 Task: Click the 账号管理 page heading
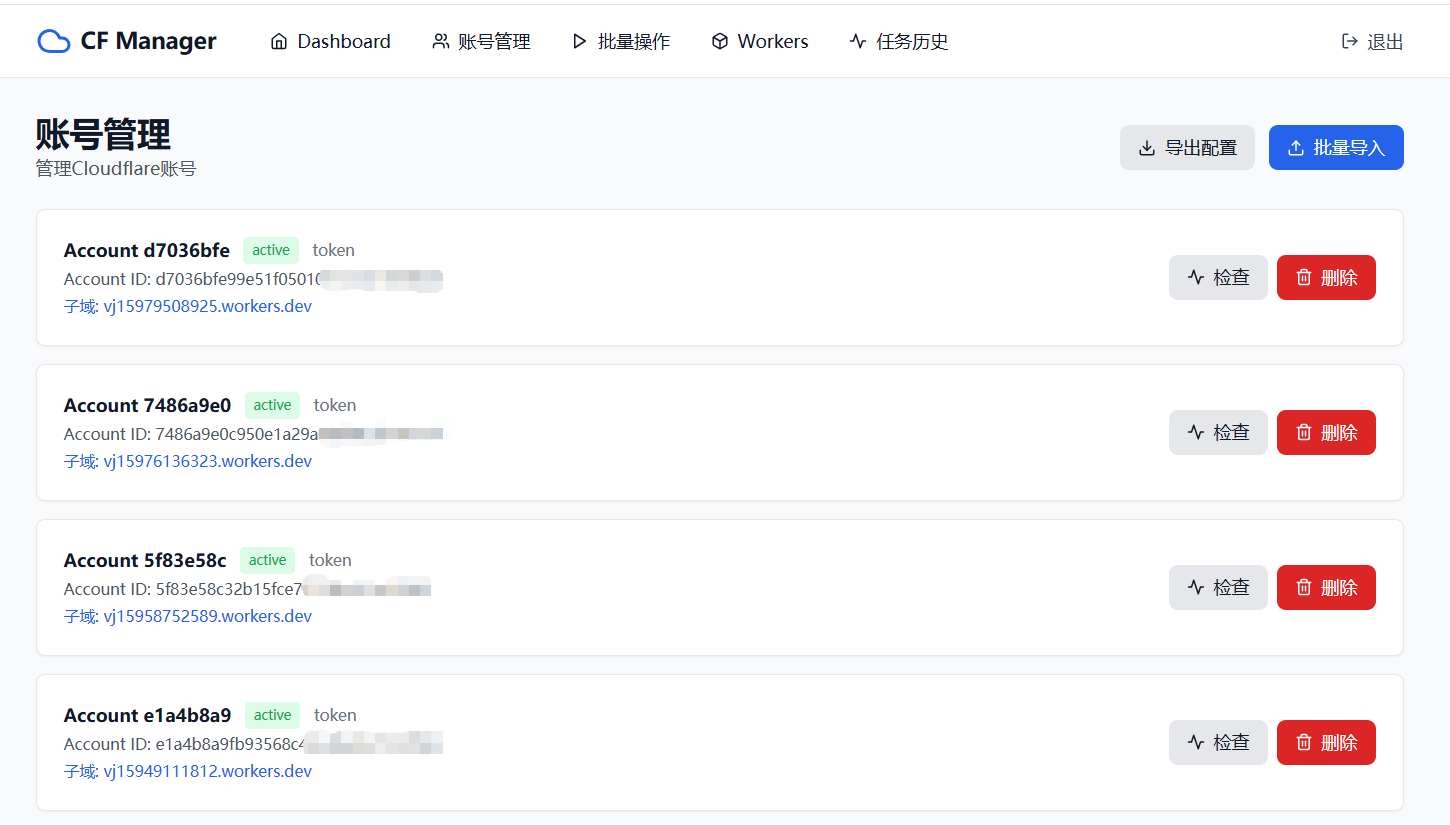(103, 133)
